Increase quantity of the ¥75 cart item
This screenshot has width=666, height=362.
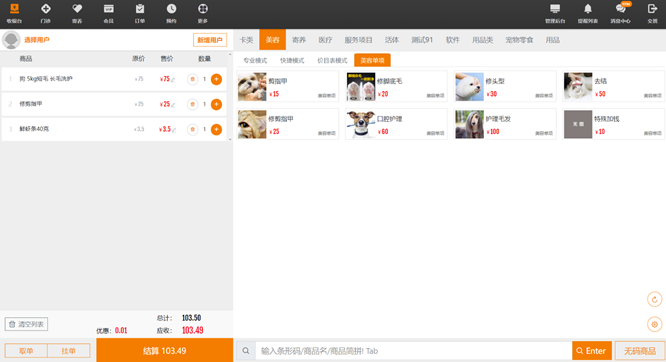coord(216,79)
